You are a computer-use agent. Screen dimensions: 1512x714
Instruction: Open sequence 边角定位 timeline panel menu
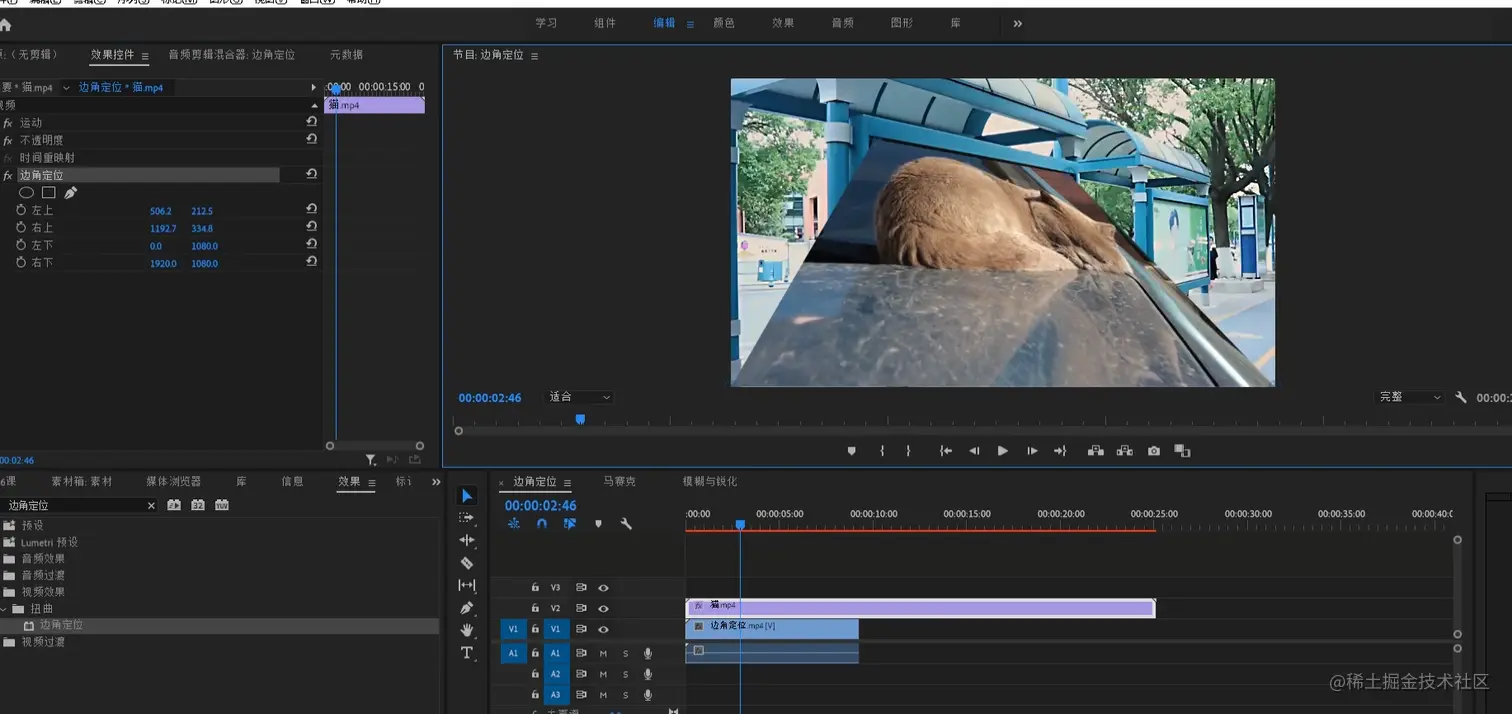point(567,482)
